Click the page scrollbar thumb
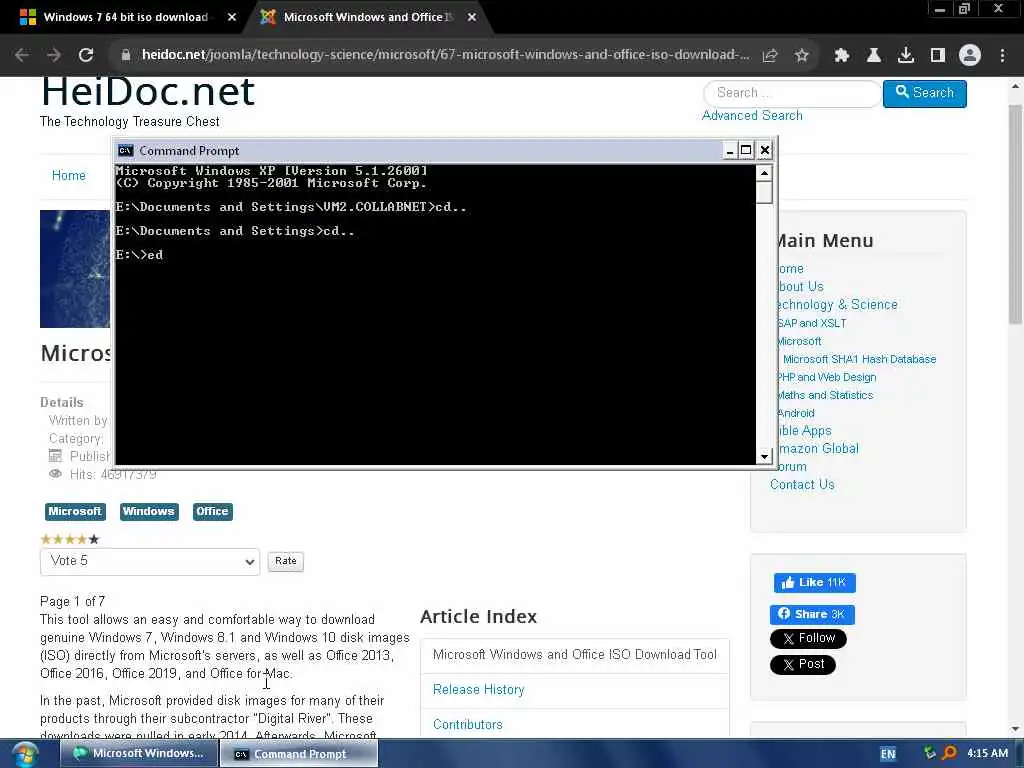This screenshot has height=768, width=1024. coord(1015,214)
